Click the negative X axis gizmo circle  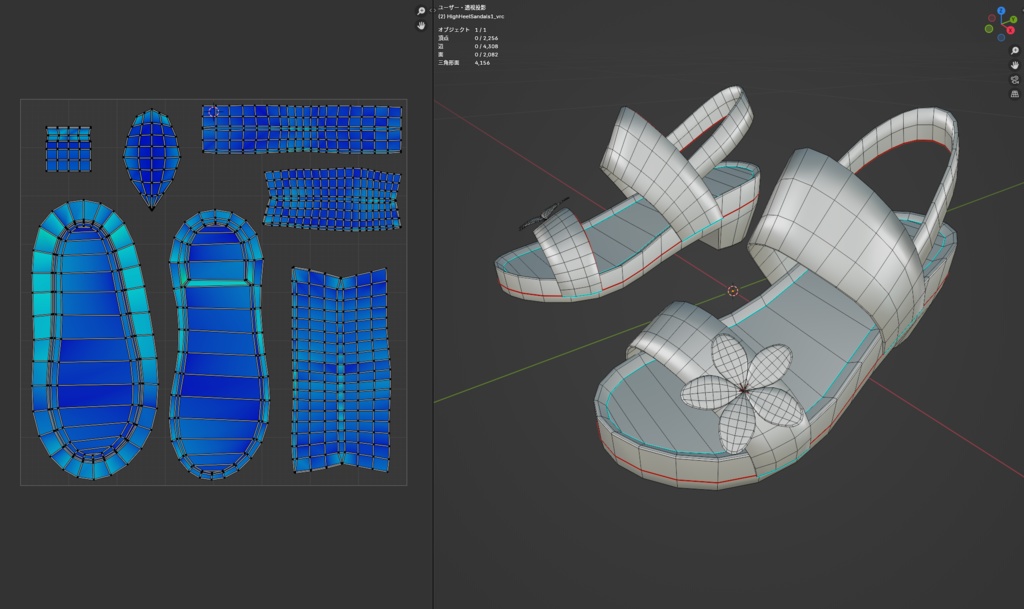point(990,18)
